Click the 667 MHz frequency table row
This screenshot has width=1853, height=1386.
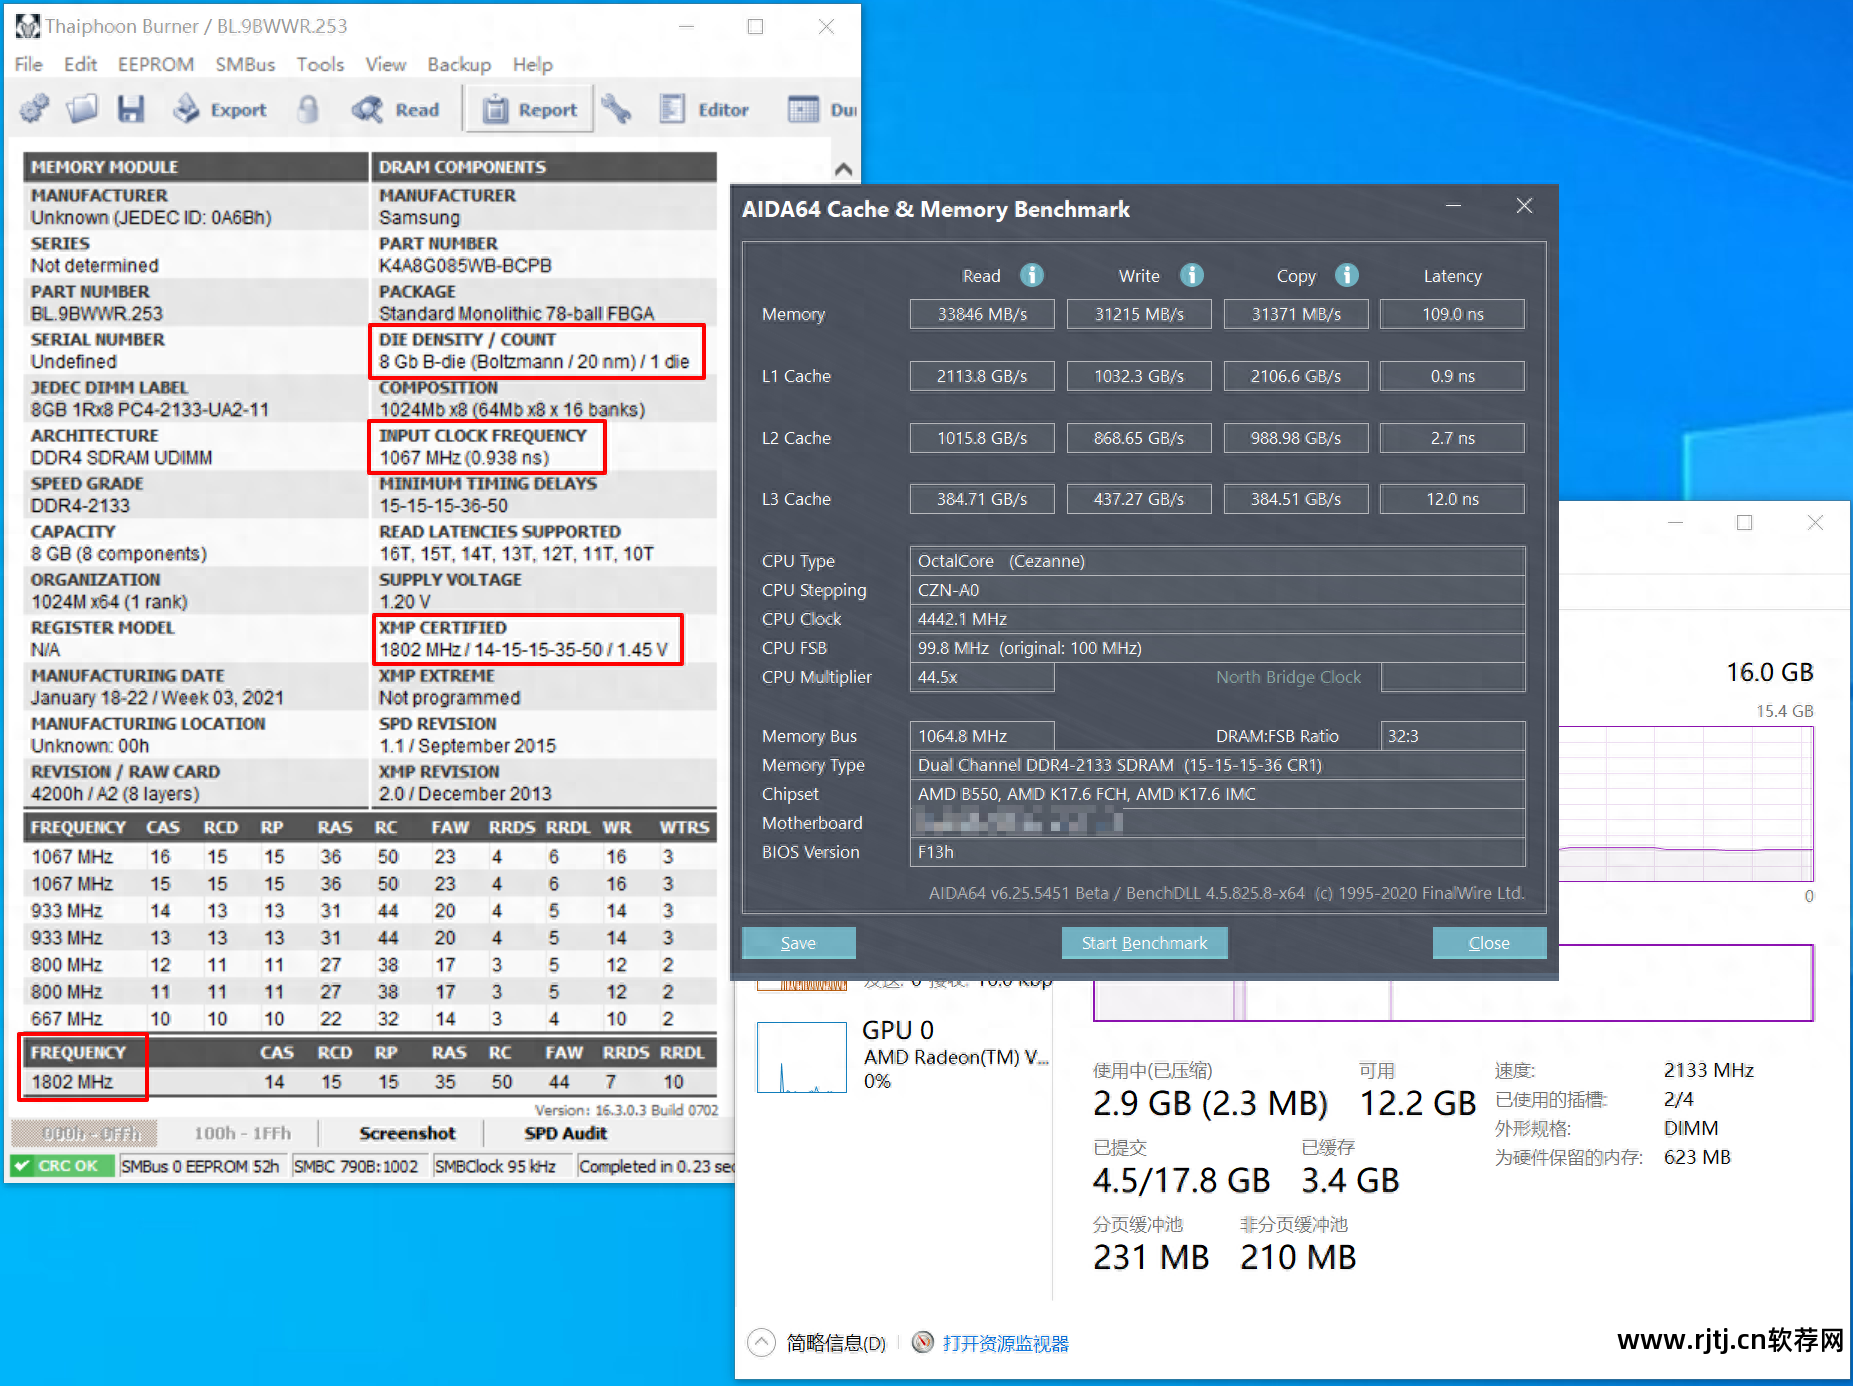pos(370,1019)
